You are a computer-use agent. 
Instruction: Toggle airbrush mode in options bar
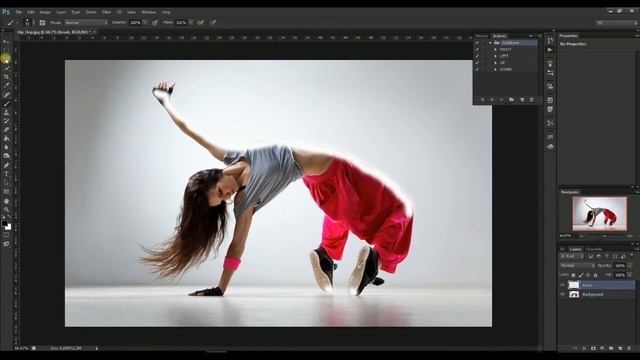point(200,22)
